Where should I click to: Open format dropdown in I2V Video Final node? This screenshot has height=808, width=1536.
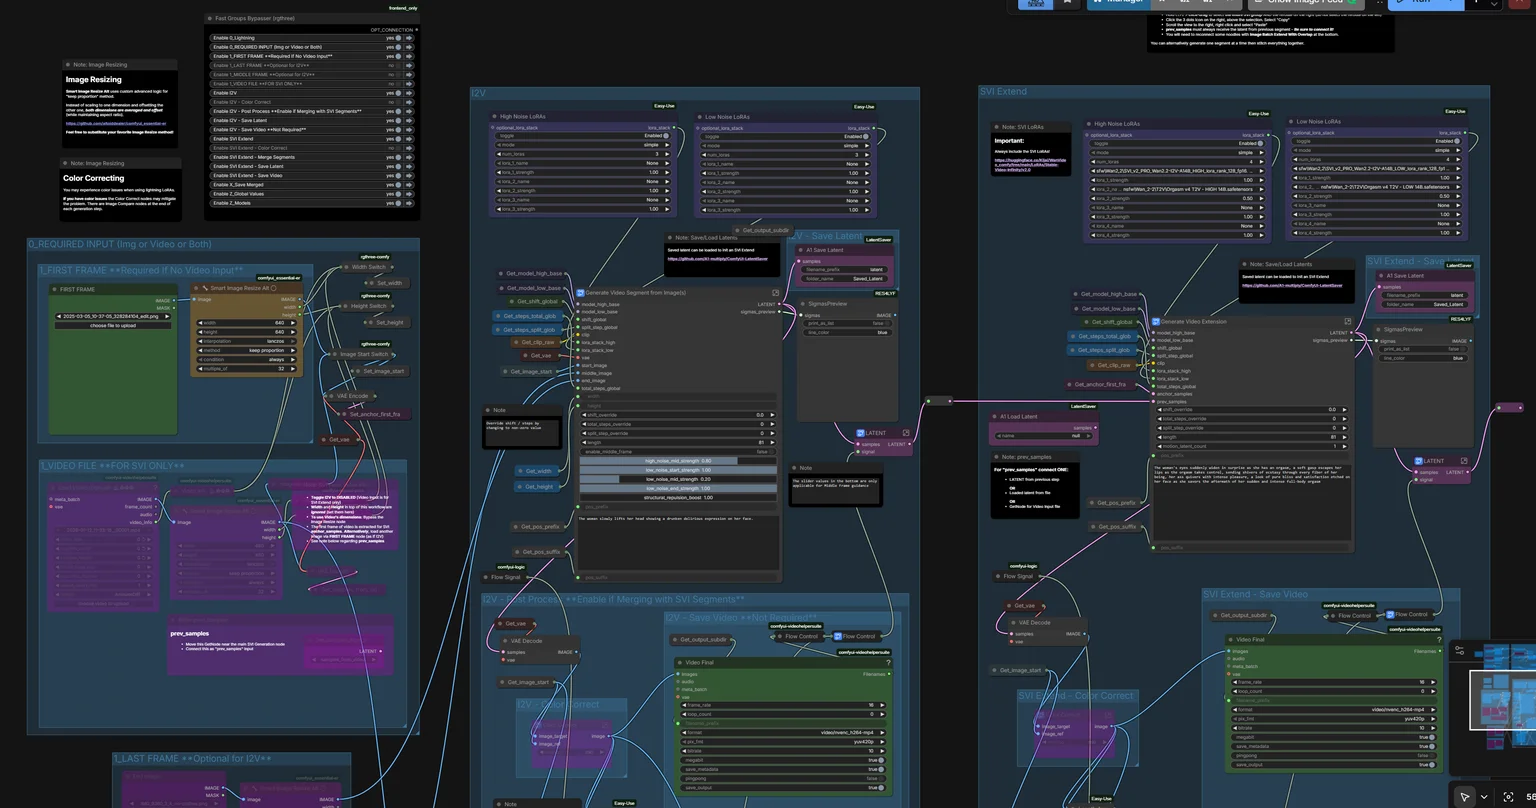tap(783, 733)
